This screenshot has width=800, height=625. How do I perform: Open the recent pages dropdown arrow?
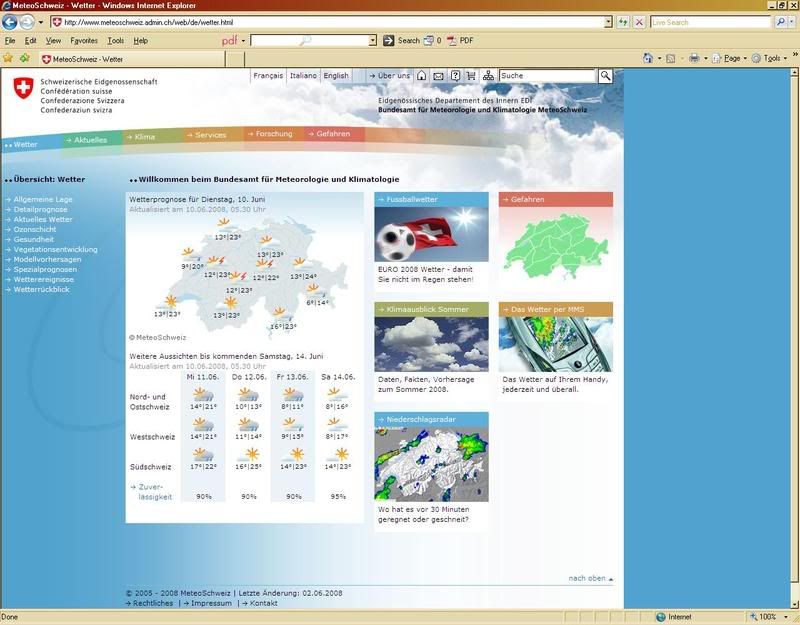click(x=41, y=22)
